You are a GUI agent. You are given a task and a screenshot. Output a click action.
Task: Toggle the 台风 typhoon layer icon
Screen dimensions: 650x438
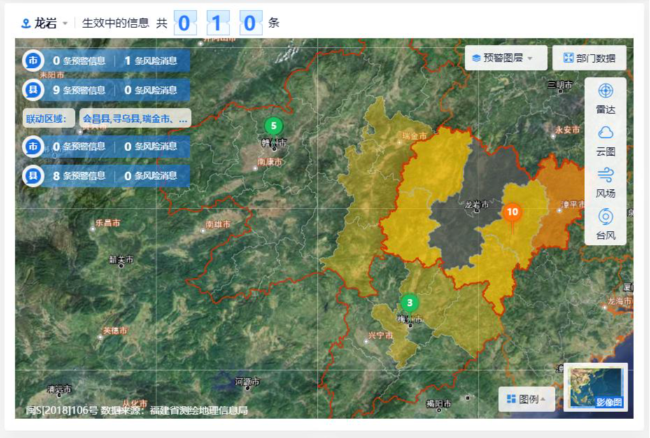pyautogui.click(x=605, y=225)
